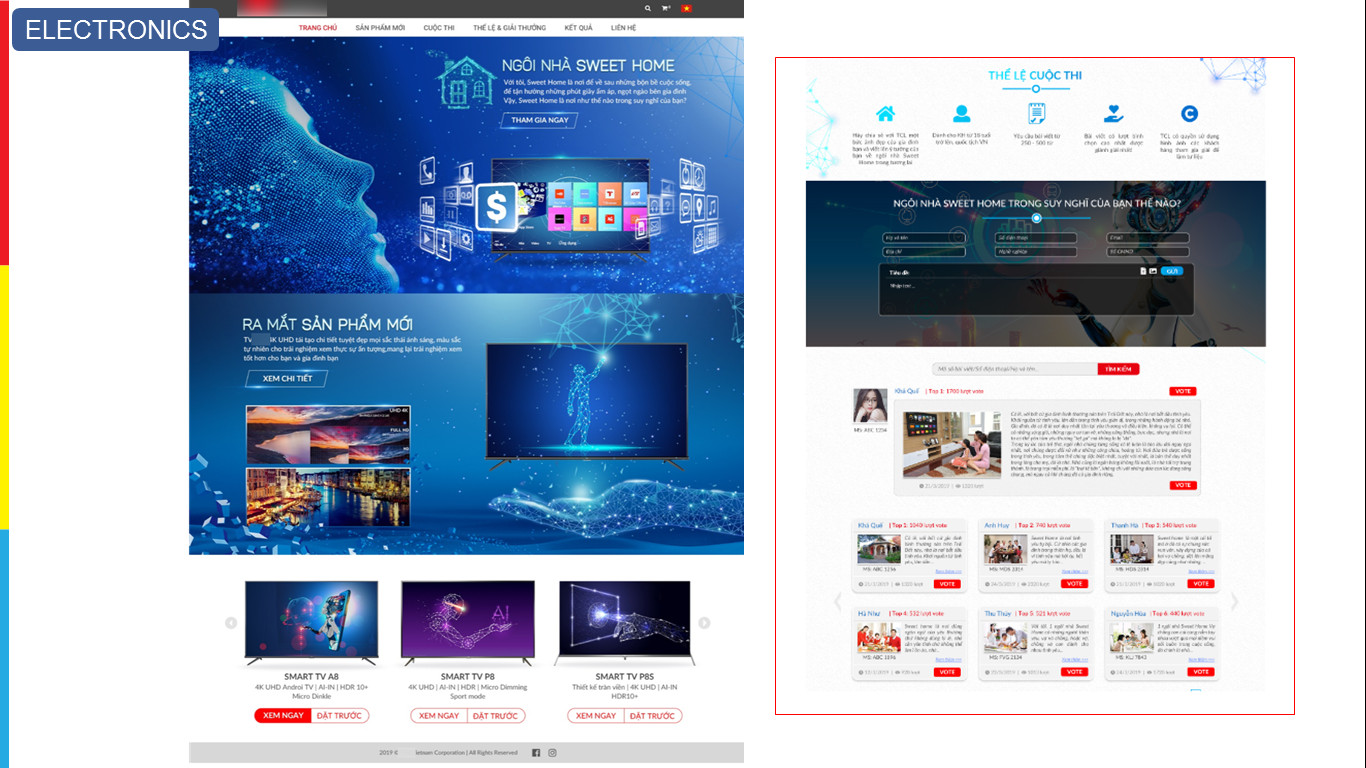Click the RA MẮT SẢN PHẨM MỚI heading
This screenshot has width=1366, height=768.
328,324
